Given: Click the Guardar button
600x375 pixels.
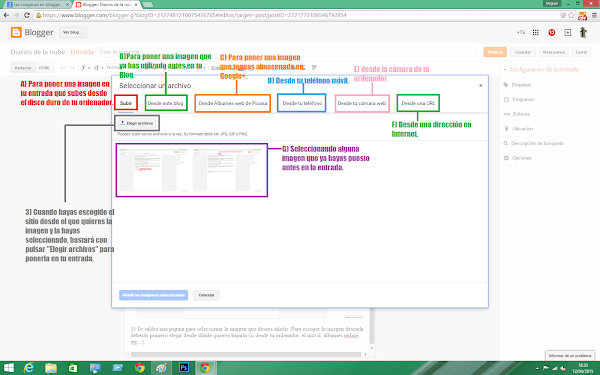Looking at the screenshot, I should pyautogui.click(x=523, y=52).
